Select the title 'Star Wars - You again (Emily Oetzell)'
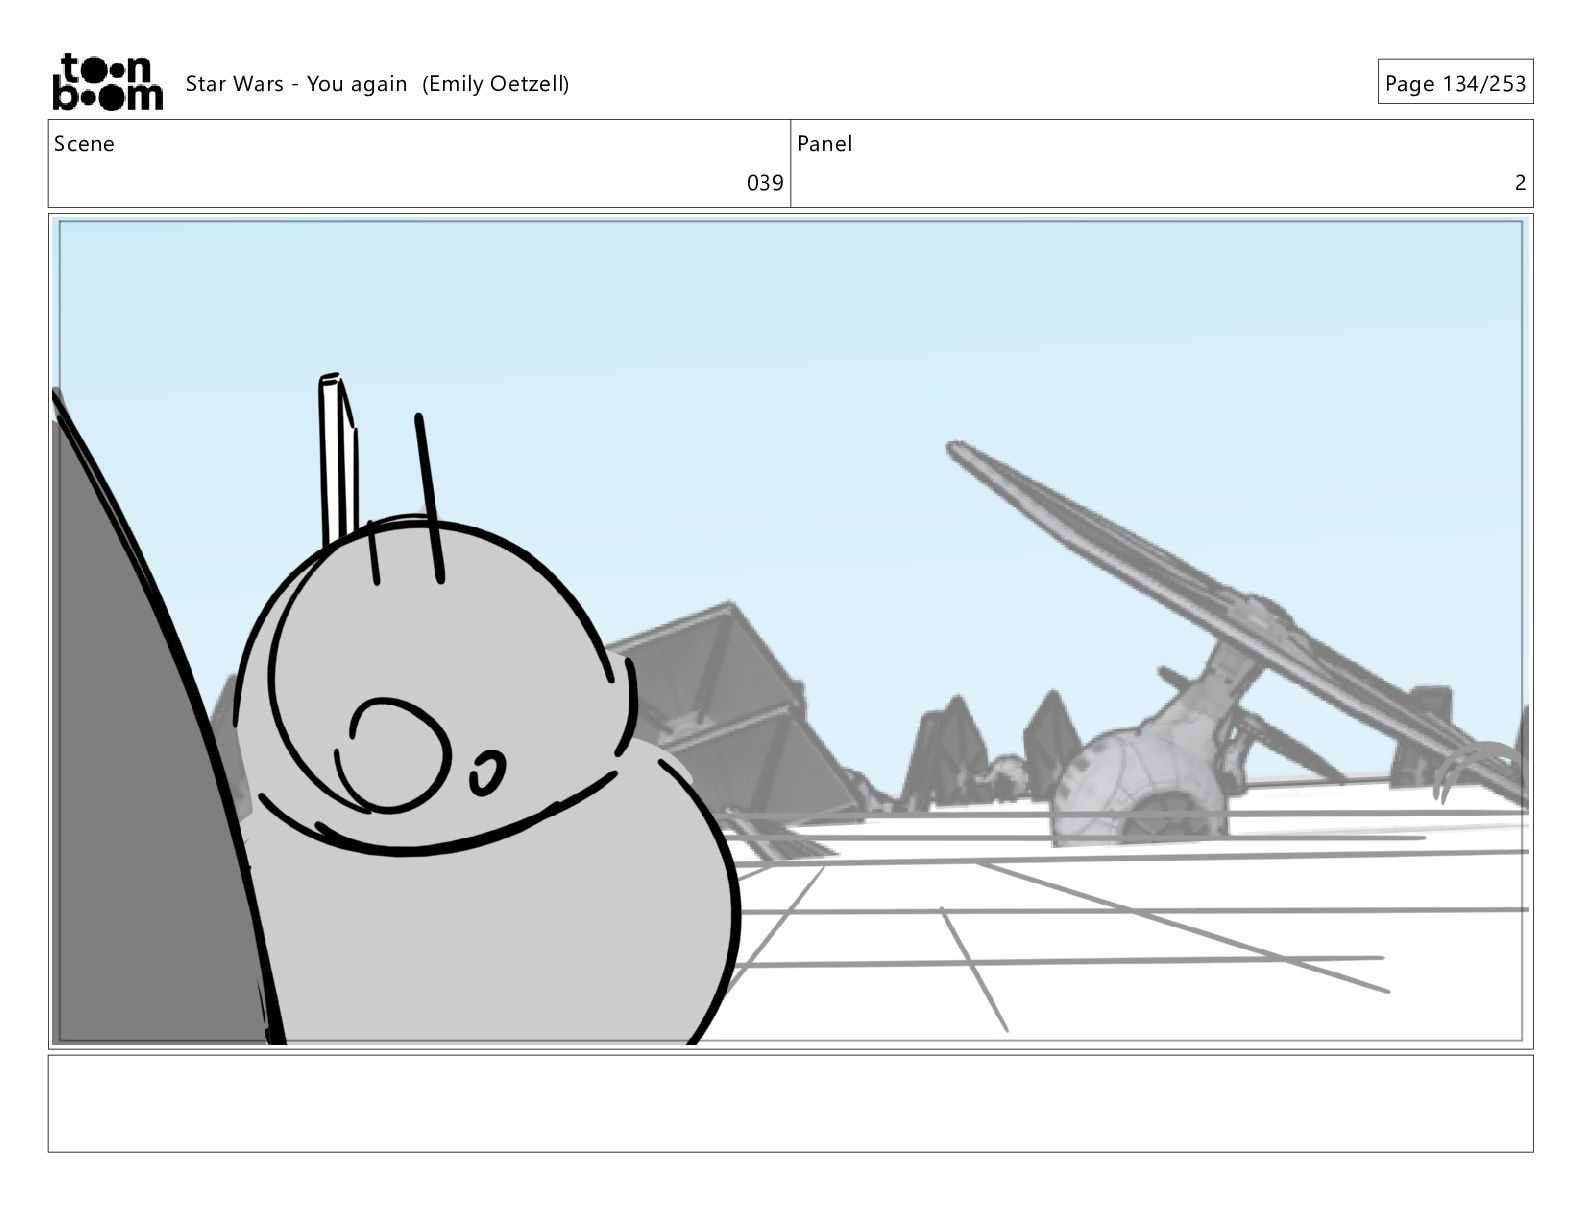1584x1224 pixels. pos(377,84)
